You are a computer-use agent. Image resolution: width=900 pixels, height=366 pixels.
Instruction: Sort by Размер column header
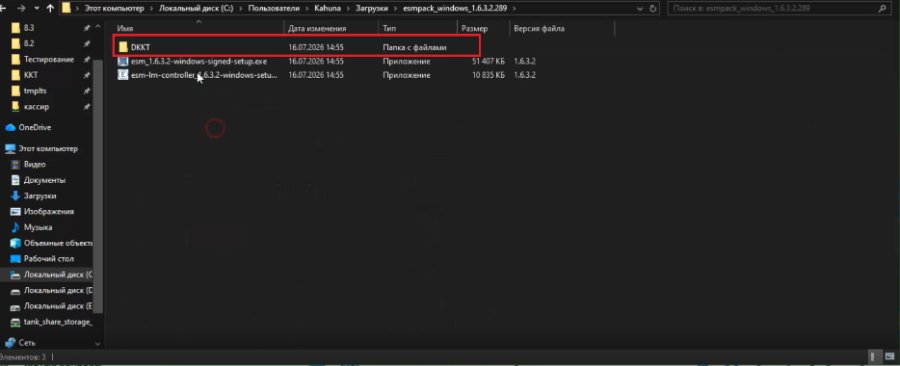483,29
